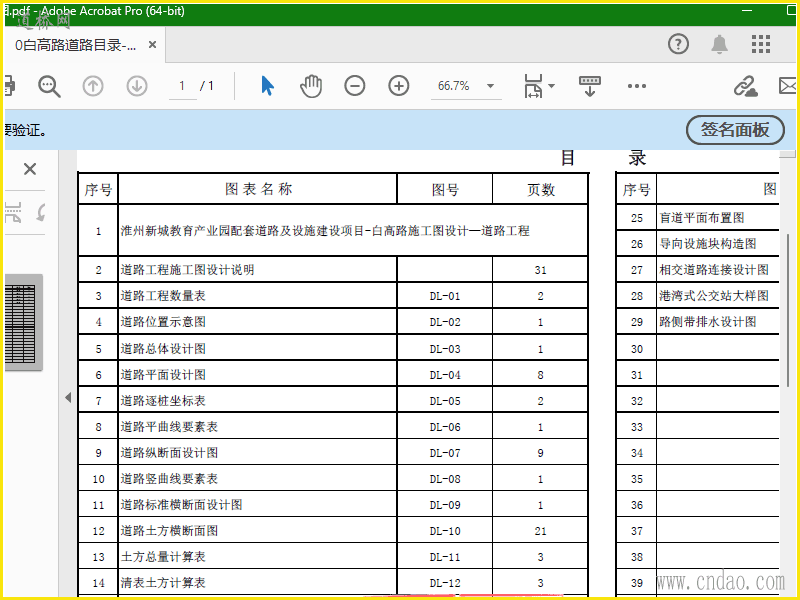This screenshot has height=600, width=800.
Task: Click the cell DL-04
Action: [445, 375]
